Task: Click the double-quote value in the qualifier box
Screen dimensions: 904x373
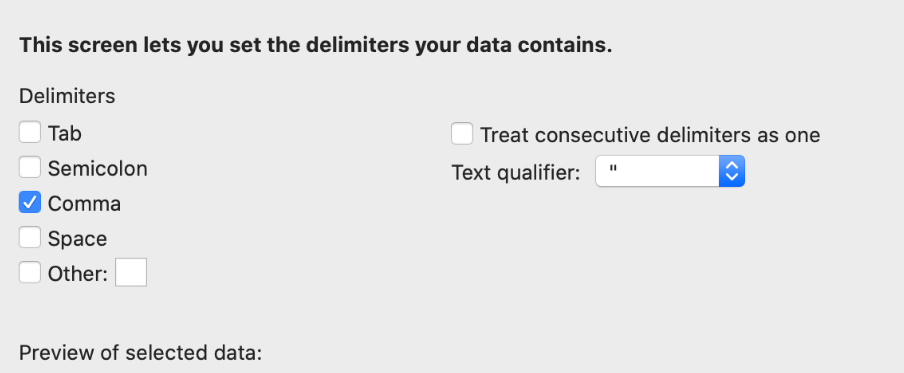Action: pos(613,169)
